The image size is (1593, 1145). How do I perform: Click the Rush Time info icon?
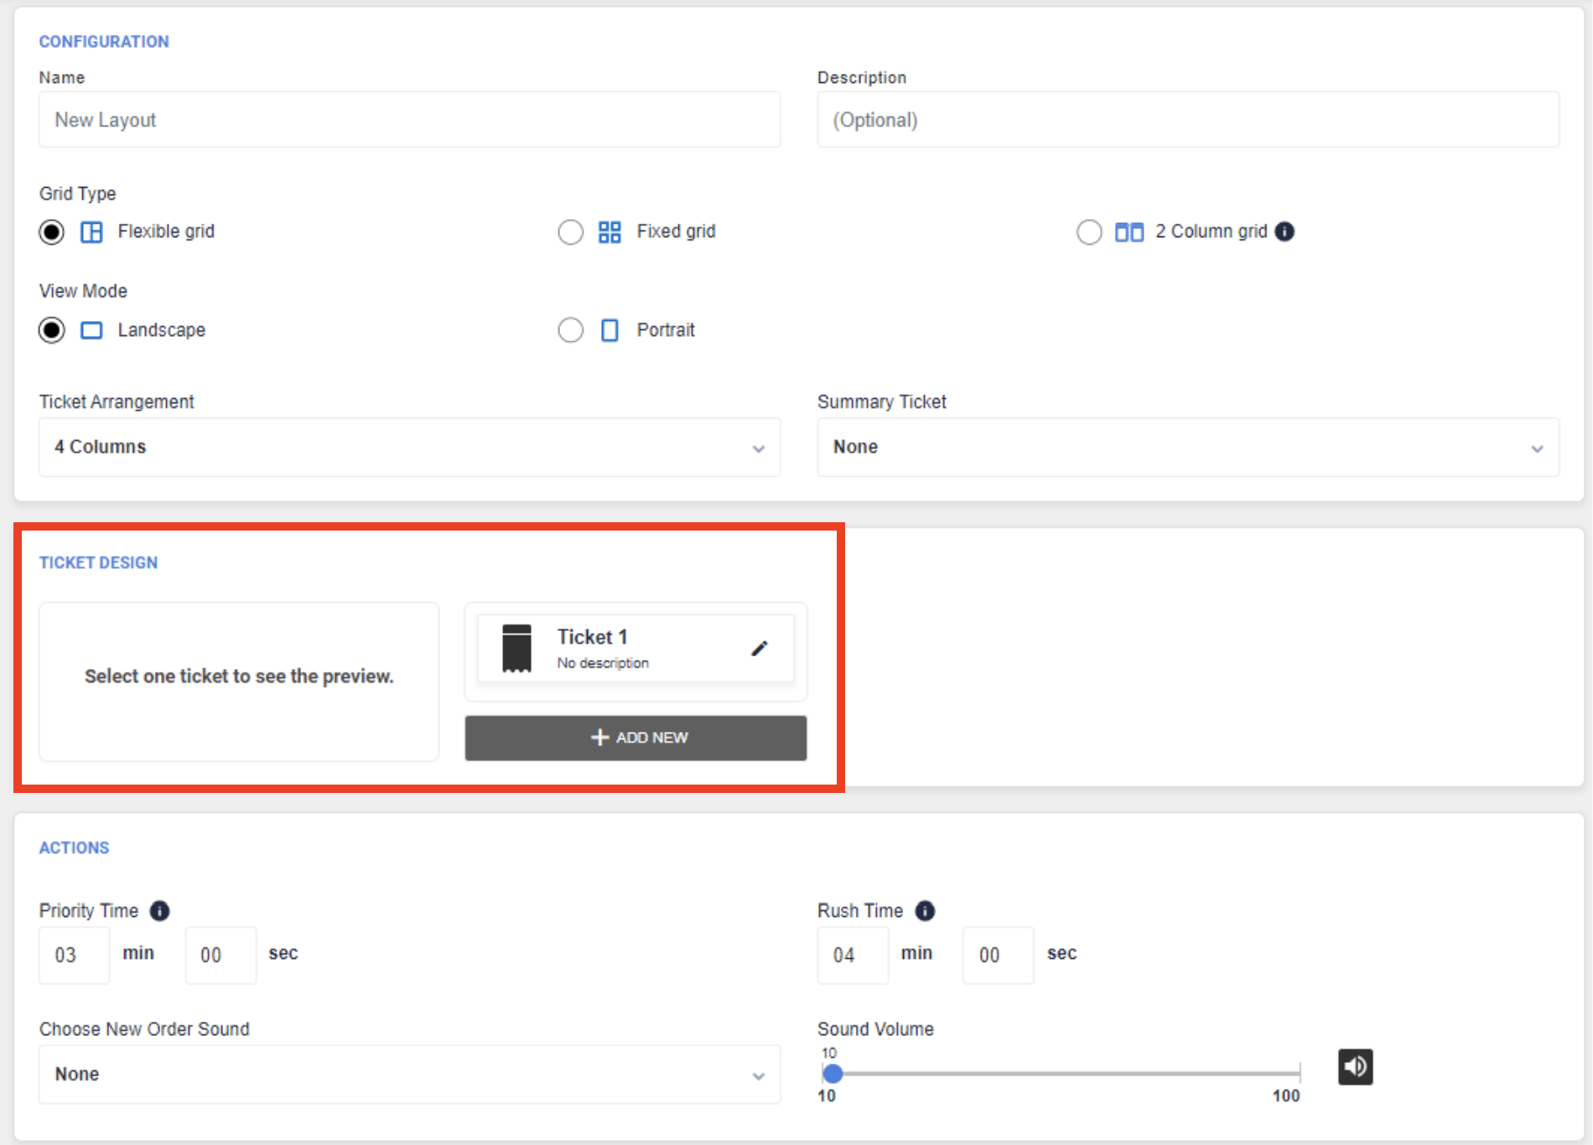(x=925, y=911)
